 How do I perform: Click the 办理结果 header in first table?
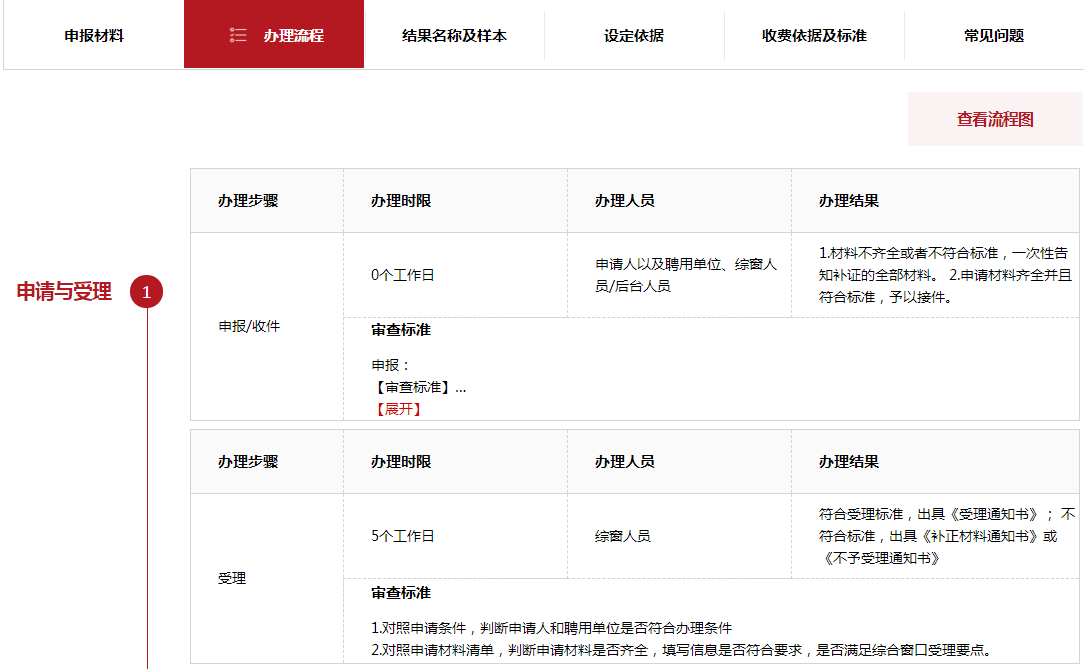click(x=849, y=200)
